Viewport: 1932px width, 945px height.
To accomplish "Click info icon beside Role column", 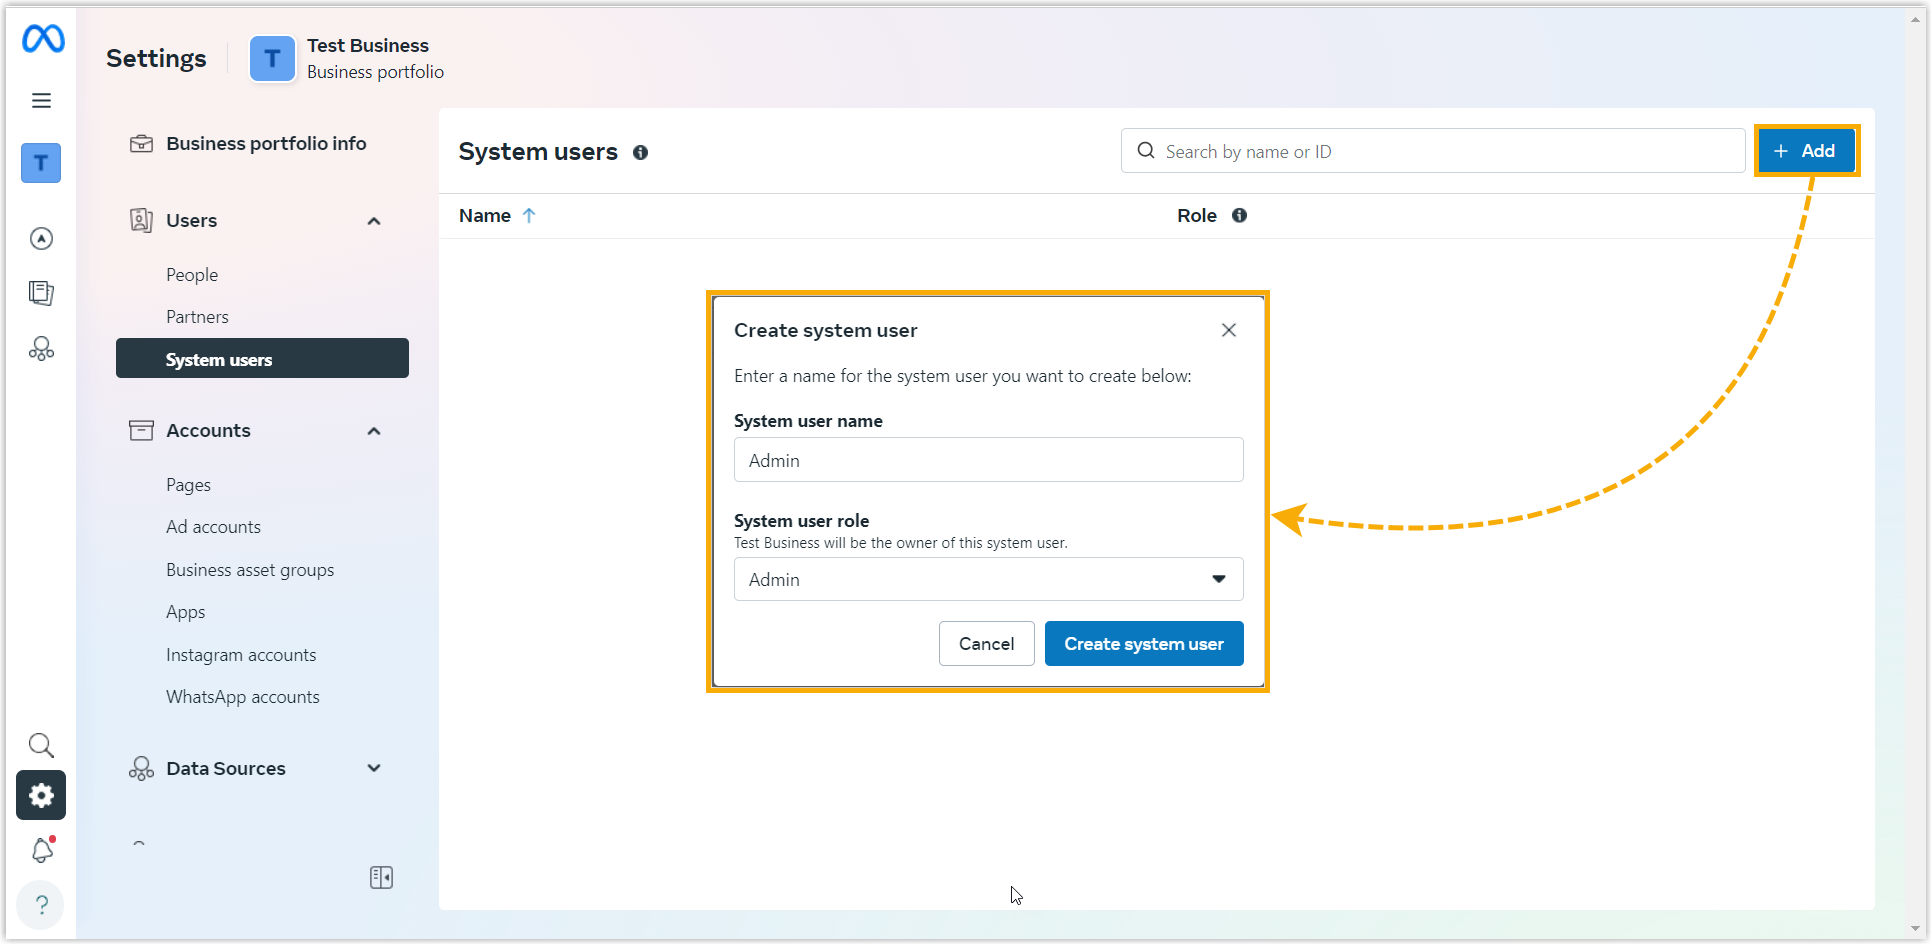I will [1239, 216].
